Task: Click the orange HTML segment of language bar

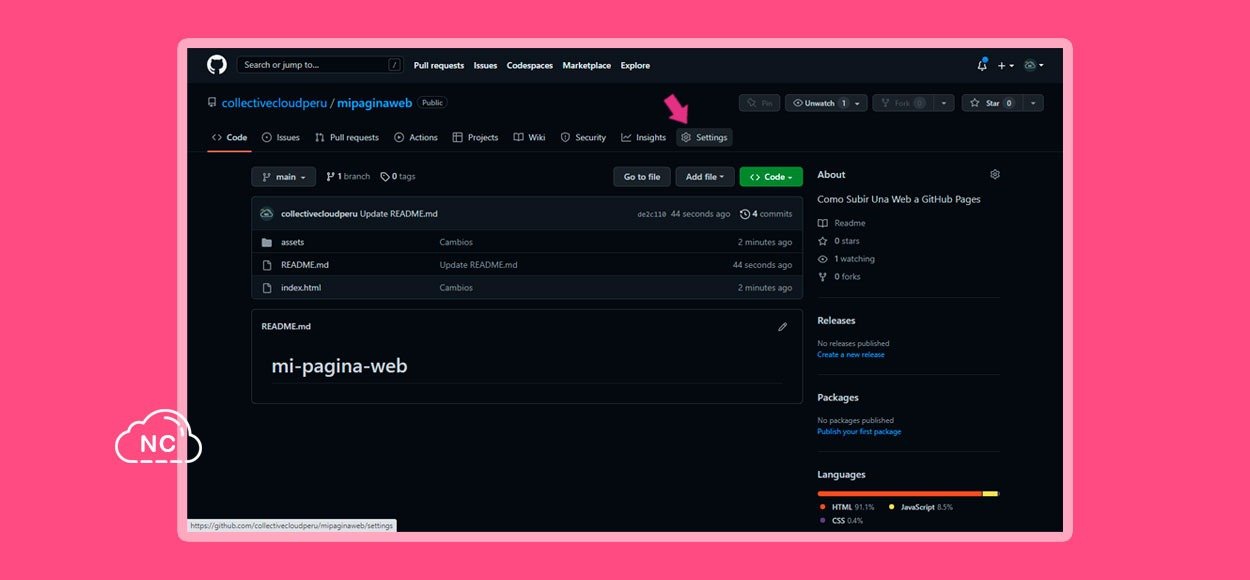Action: (900, 493)
